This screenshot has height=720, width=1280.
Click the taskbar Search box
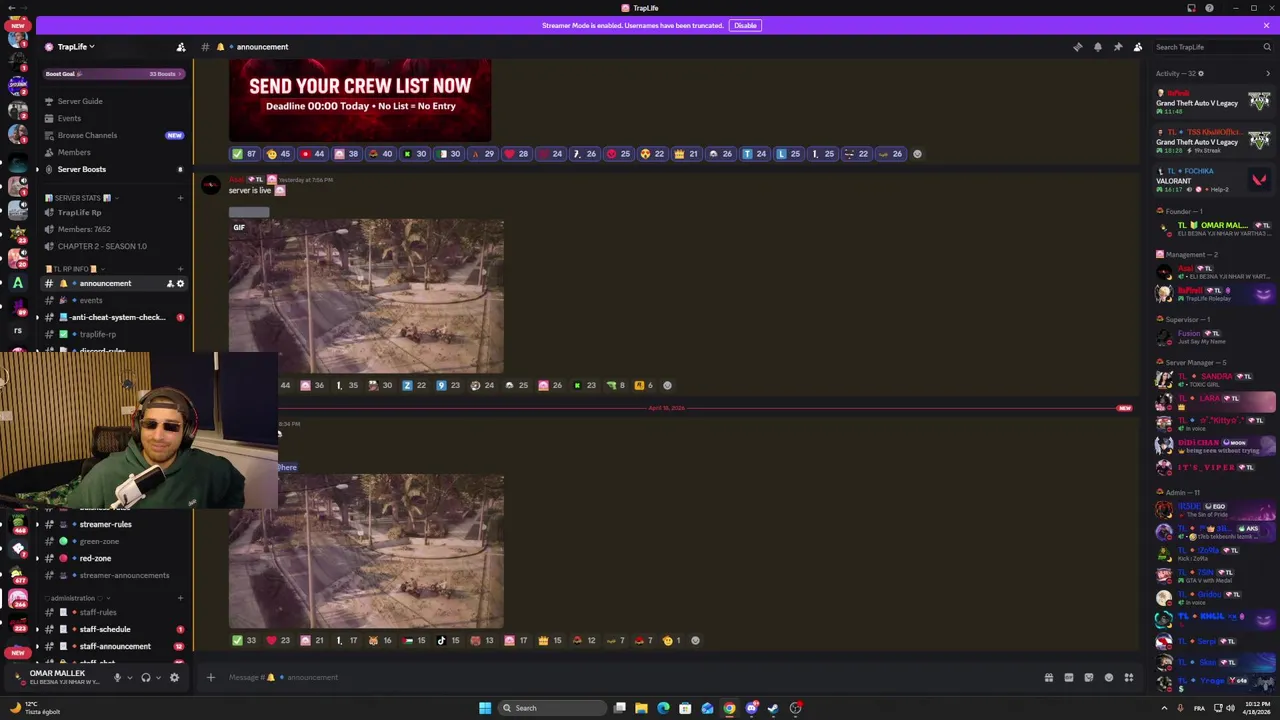point(553,708)
